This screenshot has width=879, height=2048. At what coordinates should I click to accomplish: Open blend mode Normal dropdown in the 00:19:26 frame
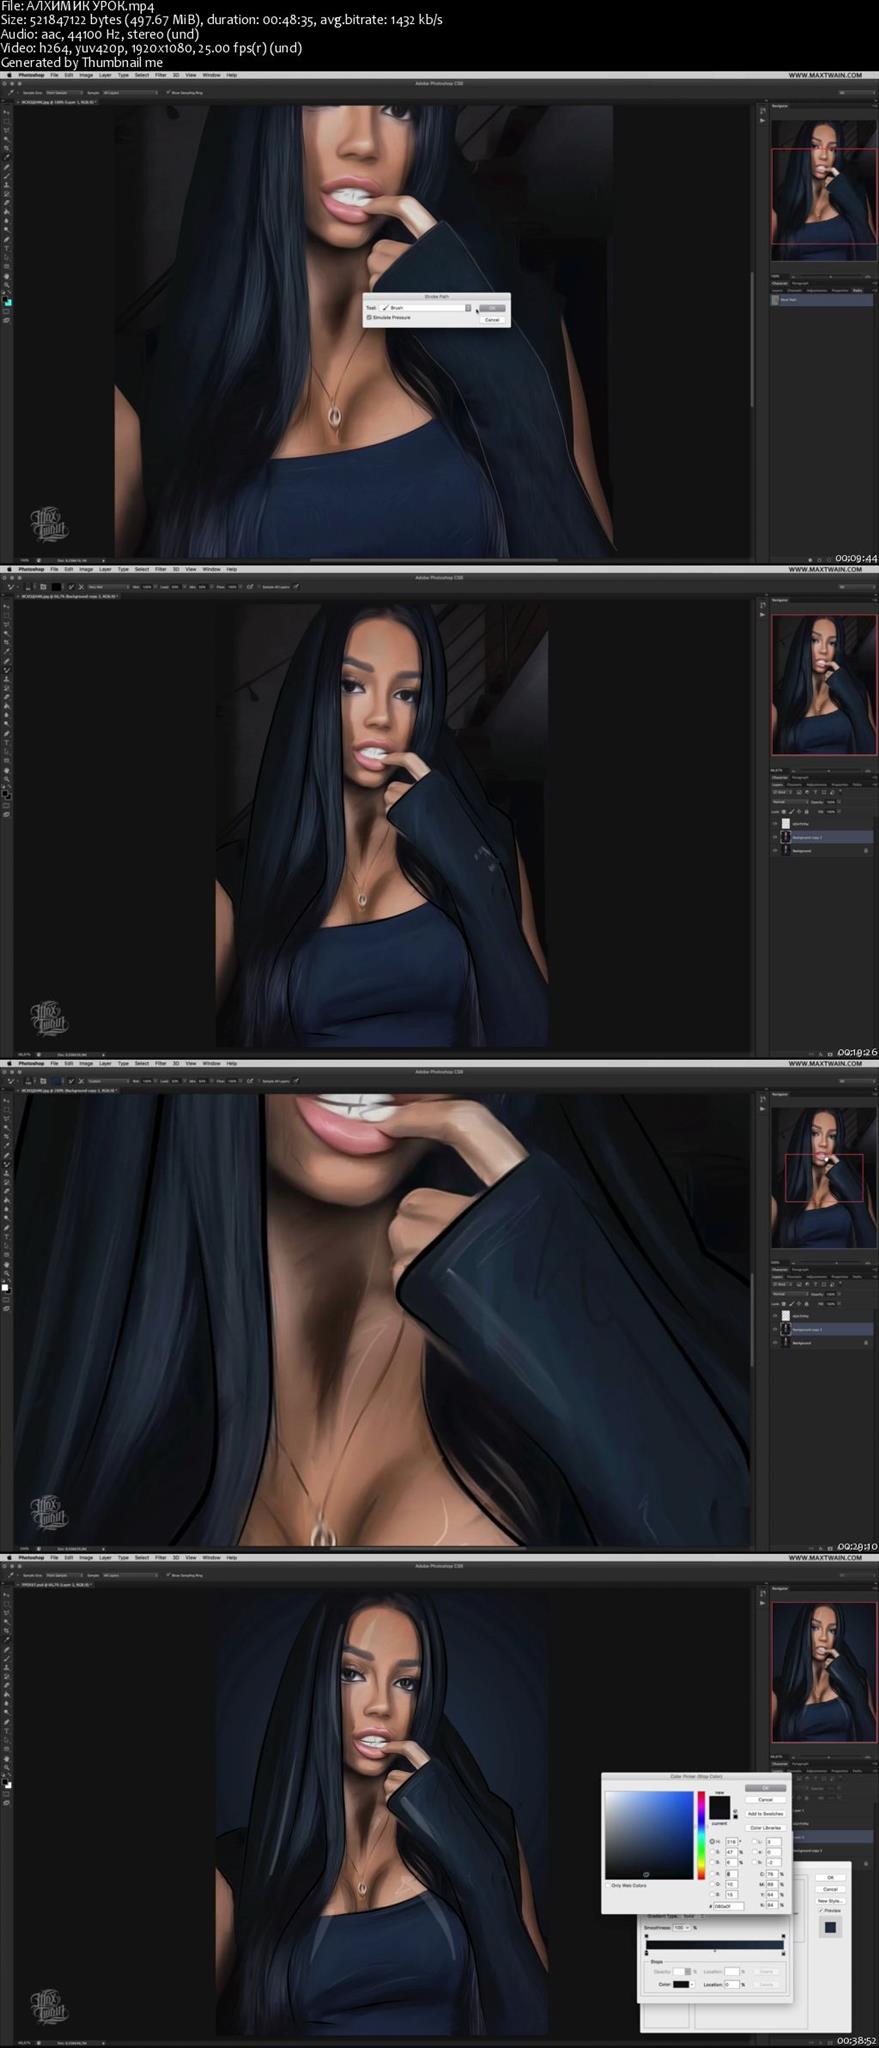(x=790, y=802)
